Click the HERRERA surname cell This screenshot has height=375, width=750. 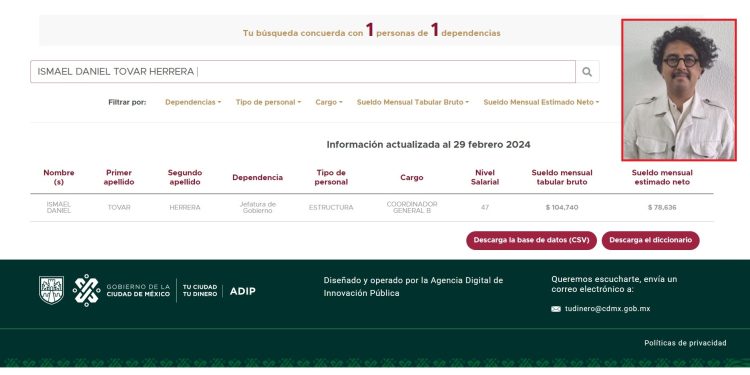[x=185, y=208]
